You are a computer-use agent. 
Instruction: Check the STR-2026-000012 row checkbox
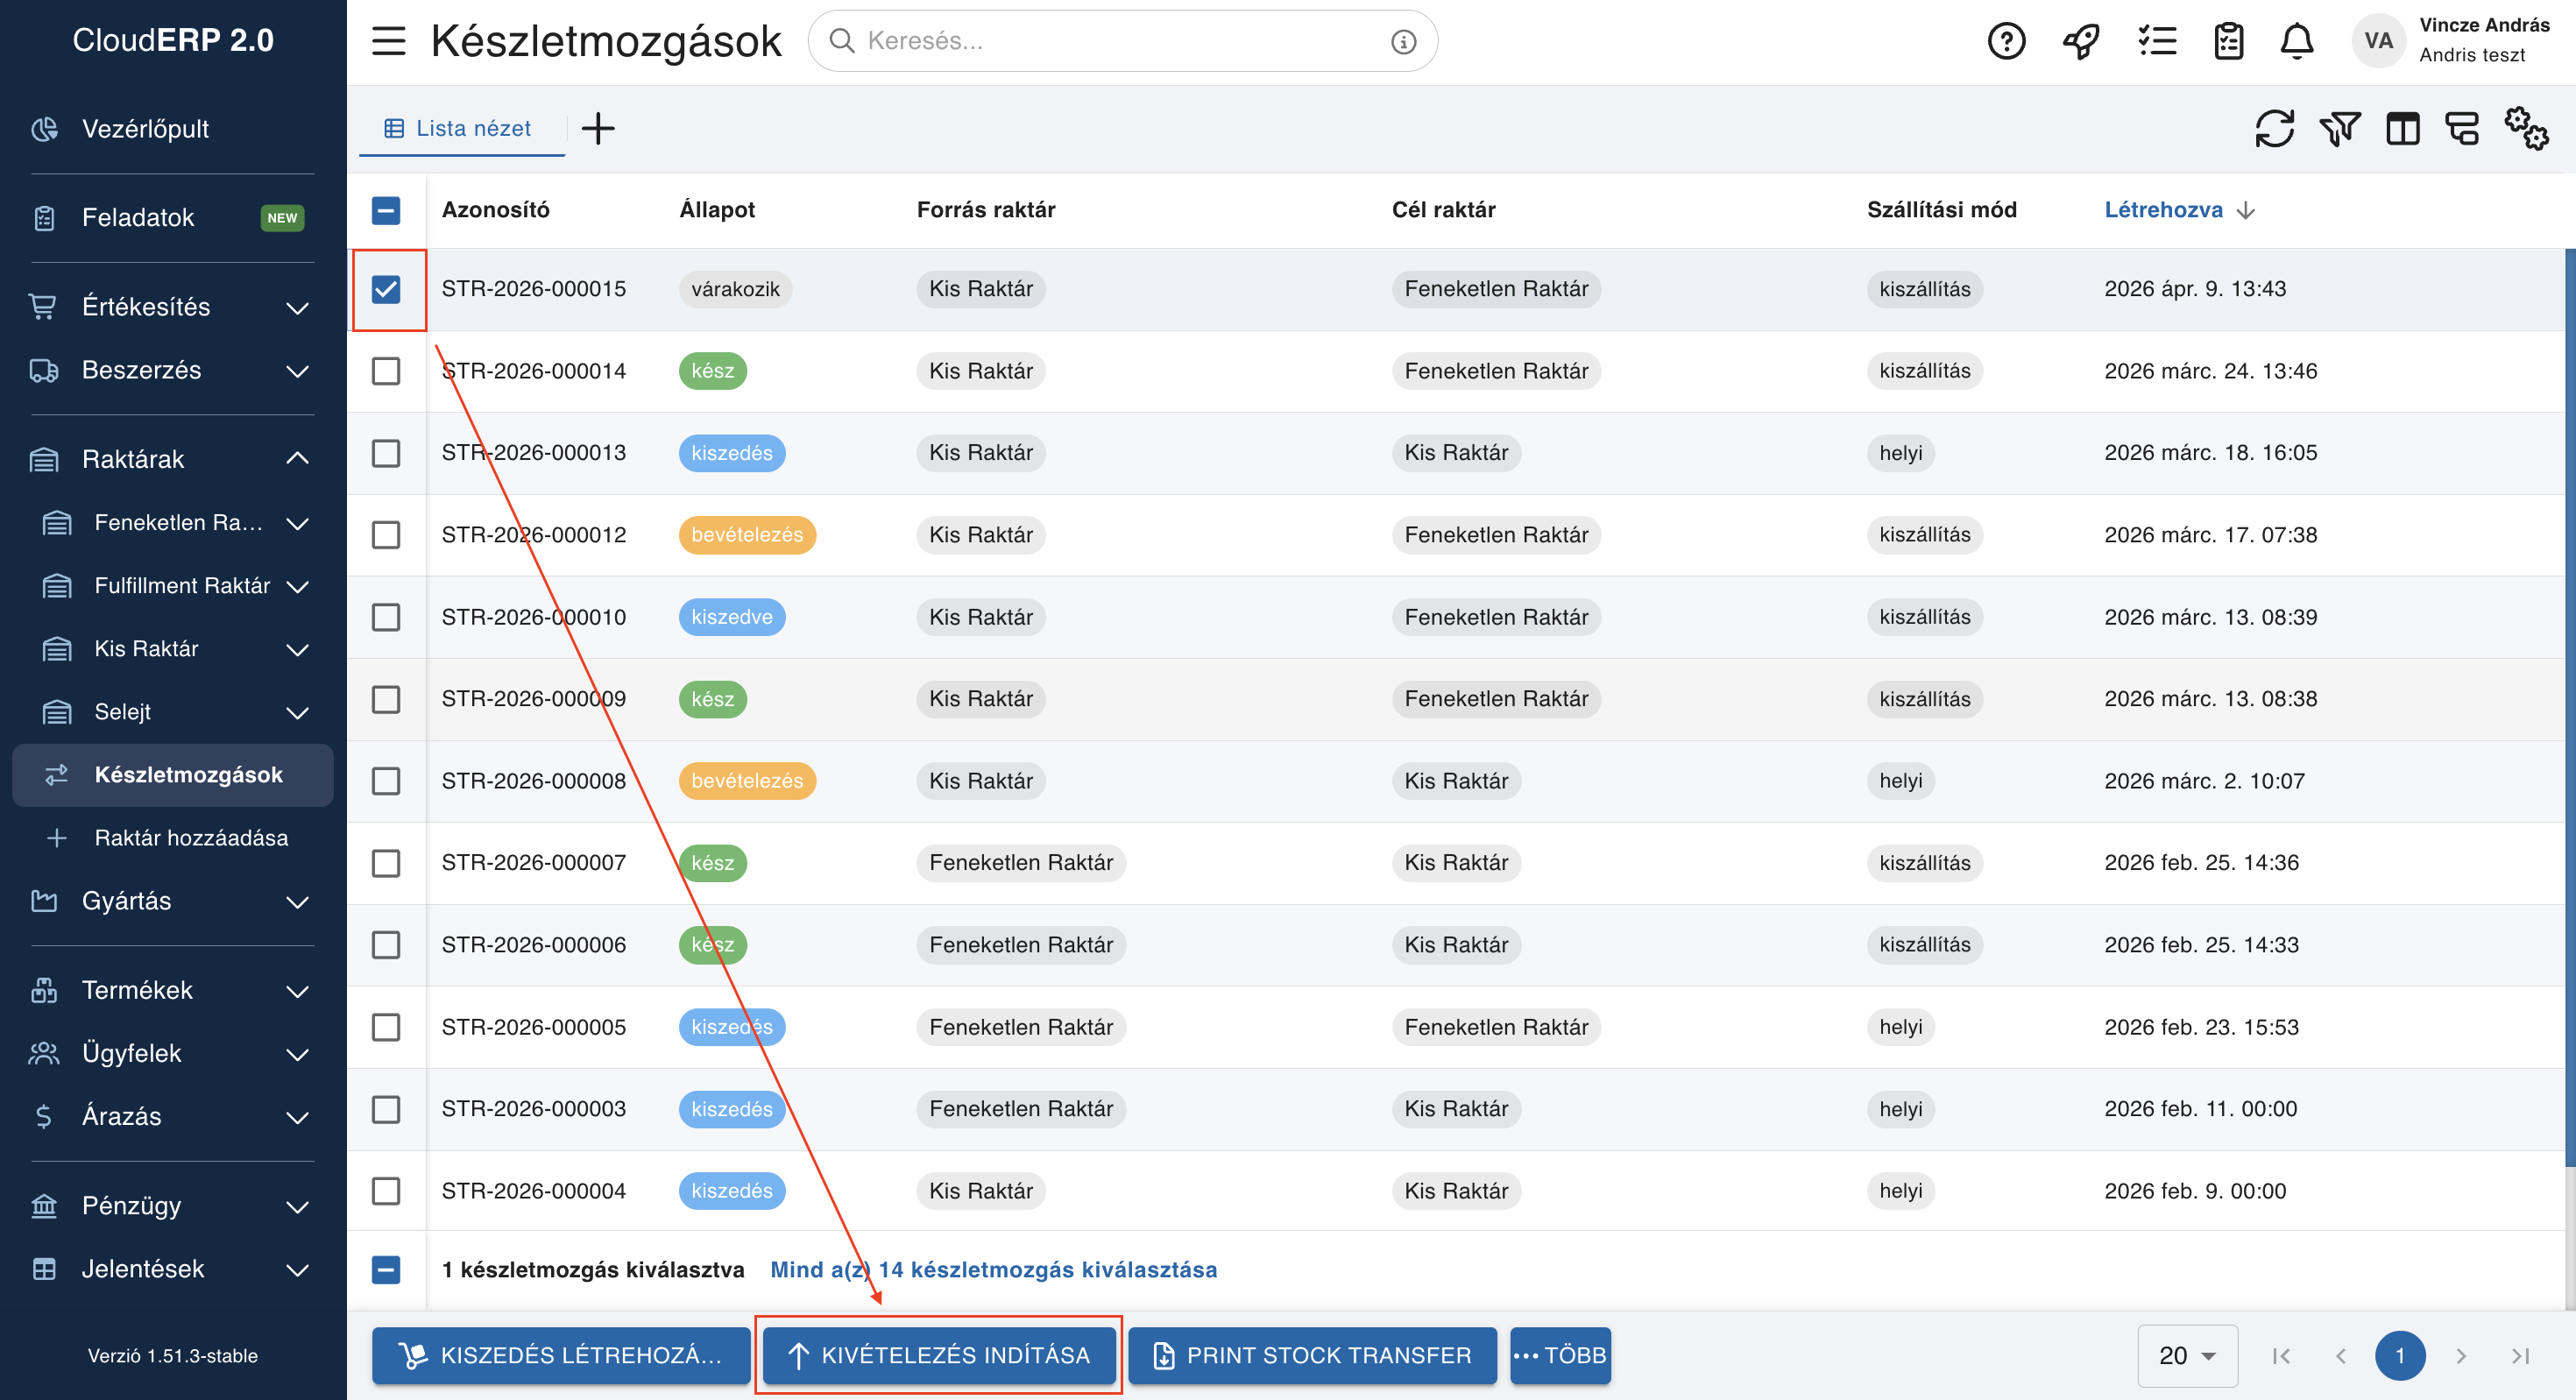[386, 535]
